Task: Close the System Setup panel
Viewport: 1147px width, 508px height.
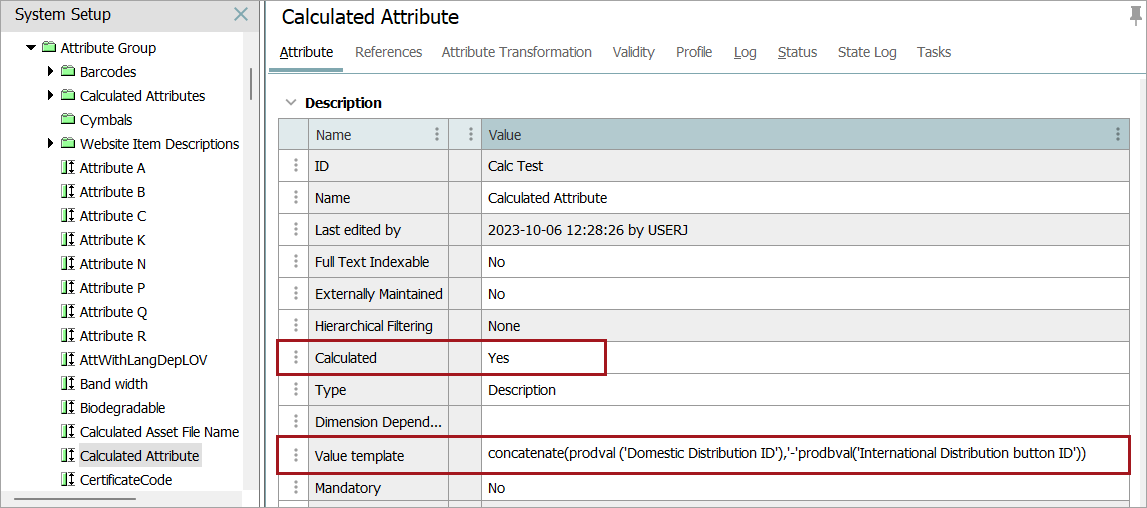Action: pyautogui.click(x=240, y=15)
